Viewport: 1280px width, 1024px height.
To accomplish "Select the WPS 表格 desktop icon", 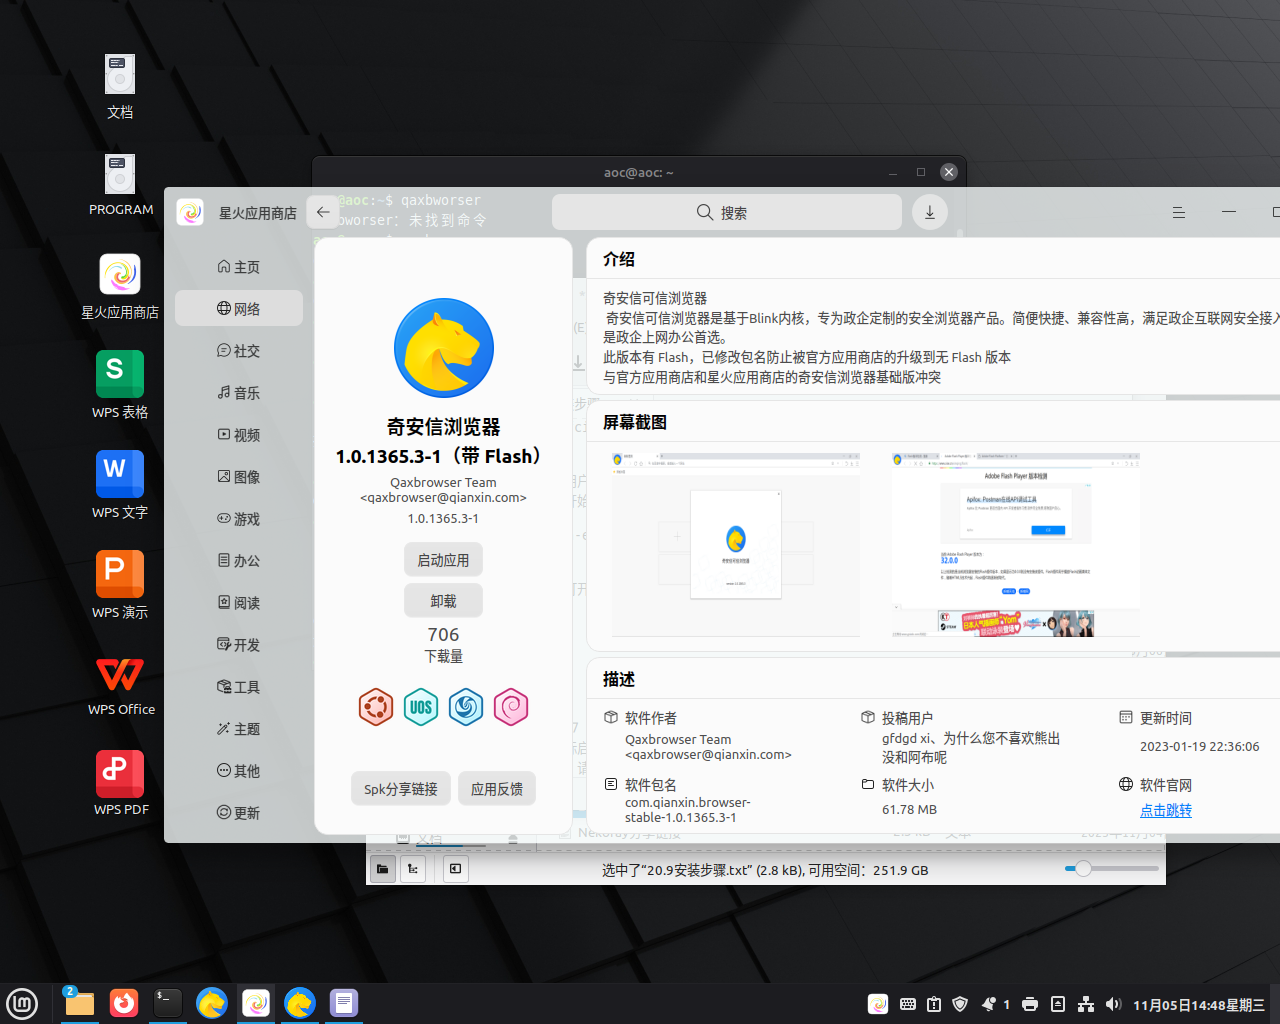I will tap(120, 385).
